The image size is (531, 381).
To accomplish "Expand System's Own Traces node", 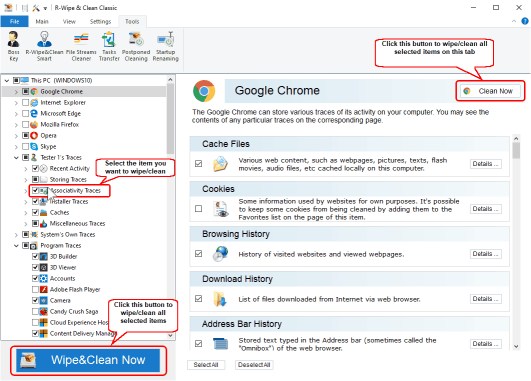I will 16,235.
